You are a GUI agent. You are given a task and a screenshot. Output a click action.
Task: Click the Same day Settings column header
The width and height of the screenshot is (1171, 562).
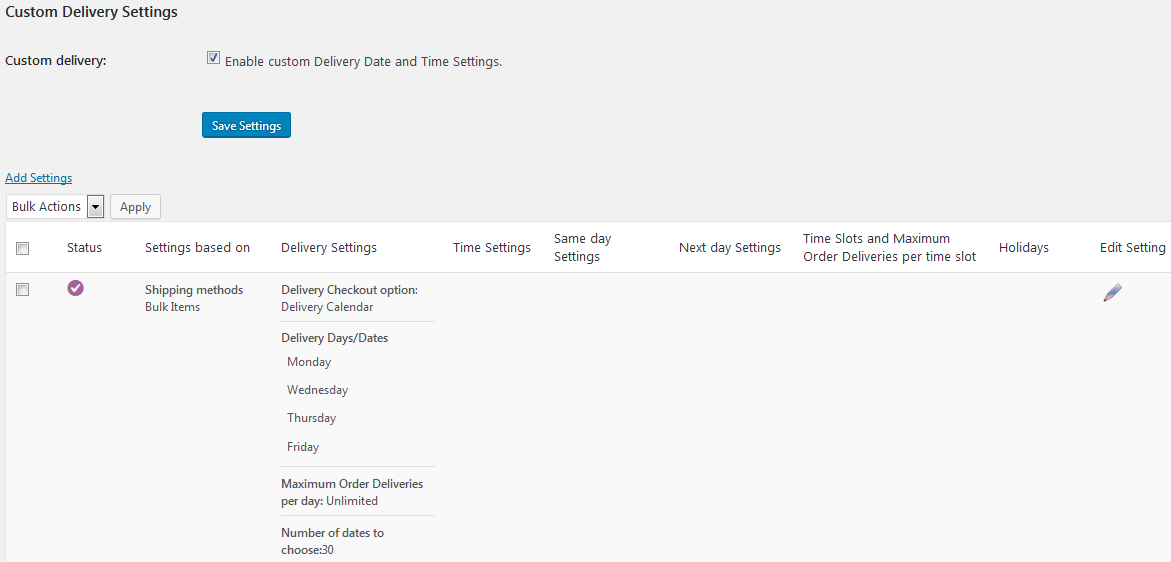(x=582, y=247)
